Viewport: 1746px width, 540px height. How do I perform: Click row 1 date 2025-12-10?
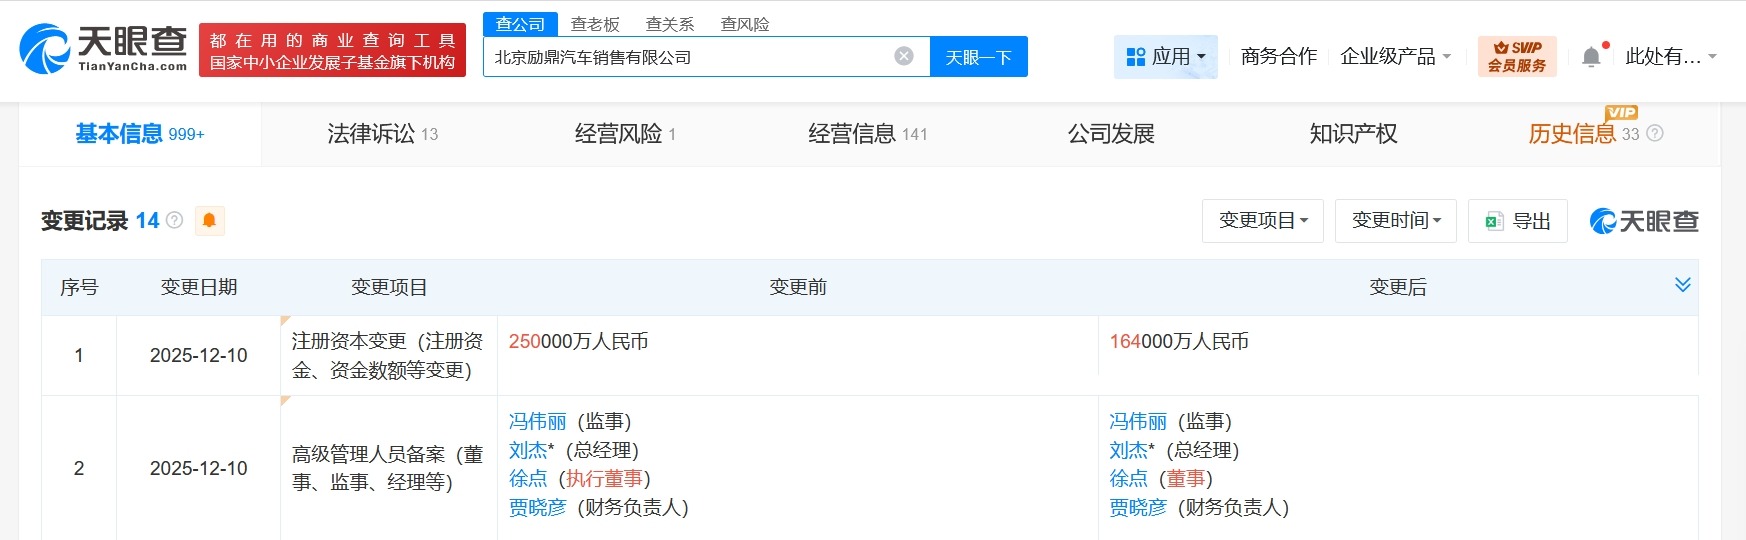coord(199,355)
